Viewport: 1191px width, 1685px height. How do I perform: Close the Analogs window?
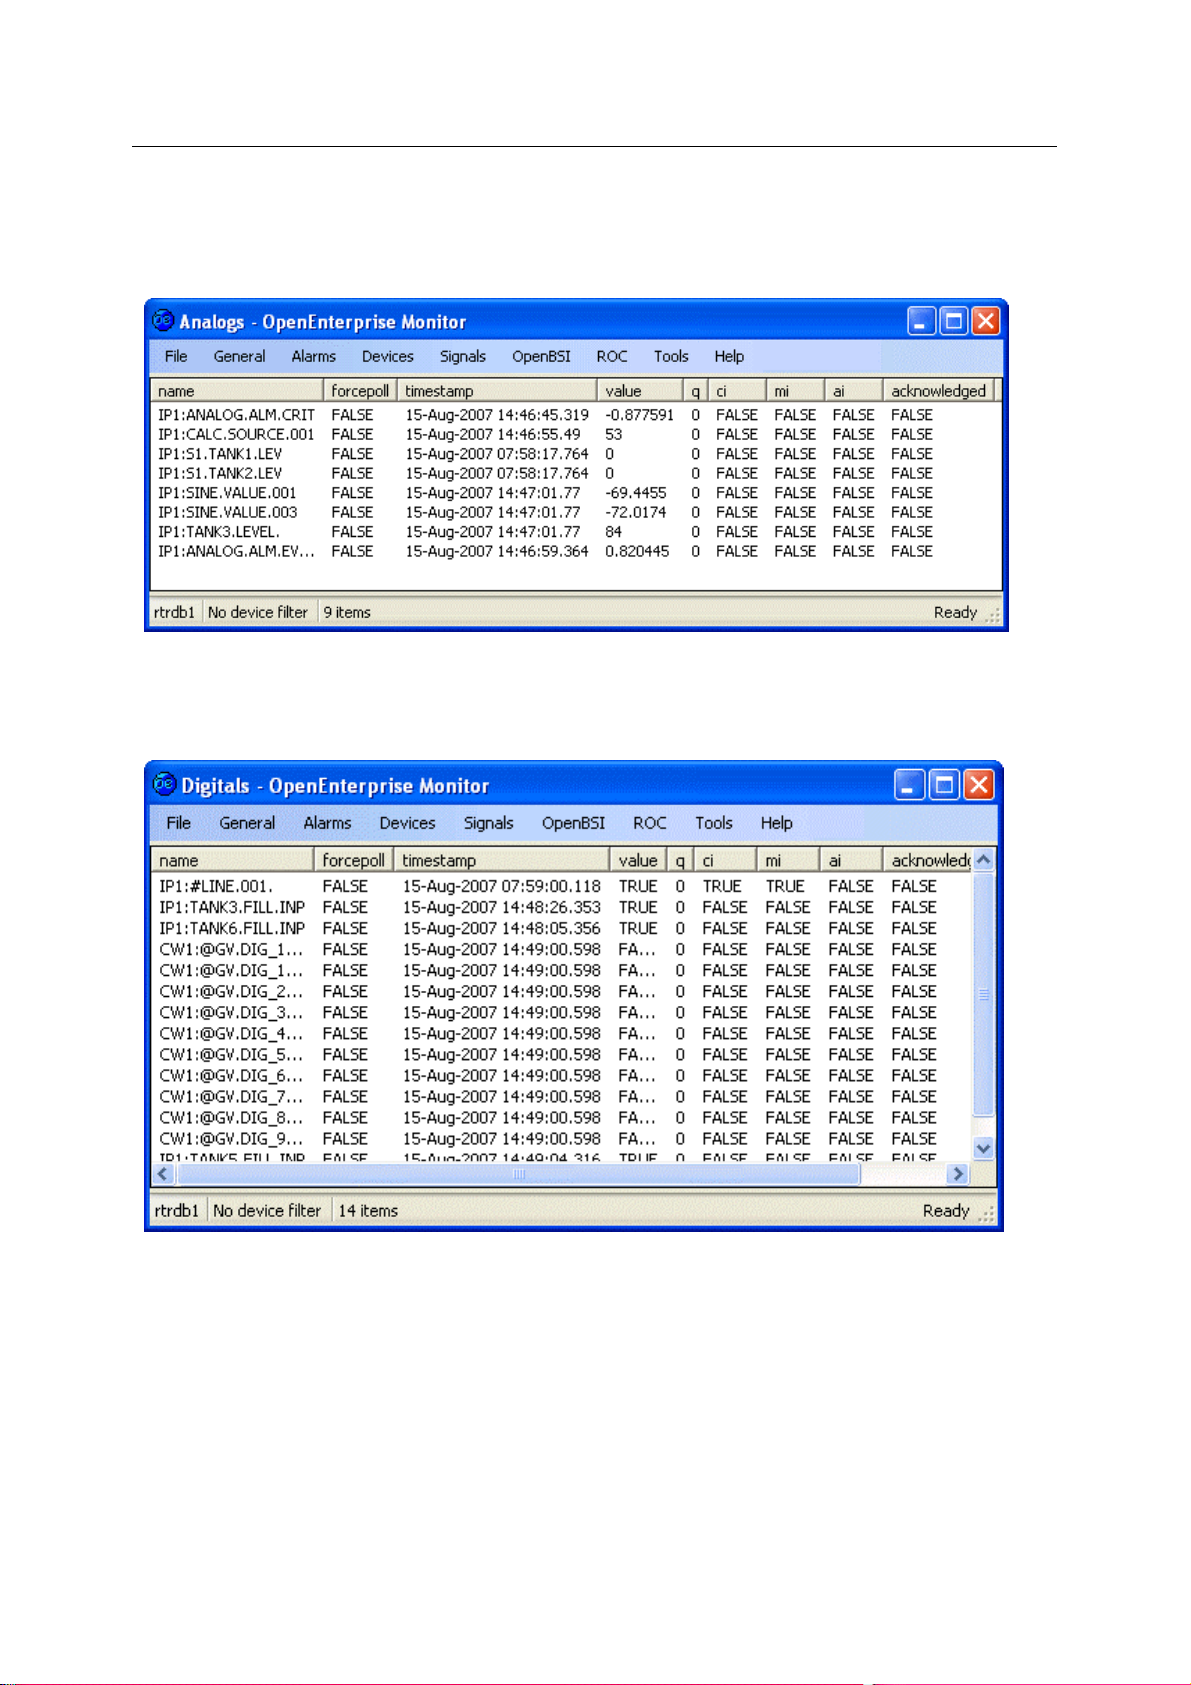point(986,321)
